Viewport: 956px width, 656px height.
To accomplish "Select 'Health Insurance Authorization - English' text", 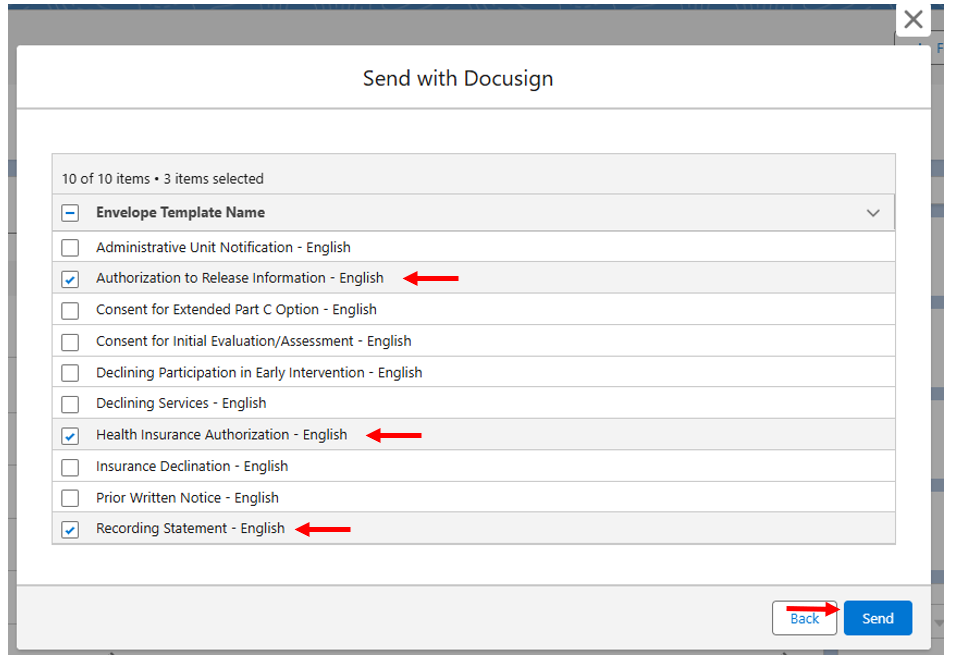I will (221, 435).
